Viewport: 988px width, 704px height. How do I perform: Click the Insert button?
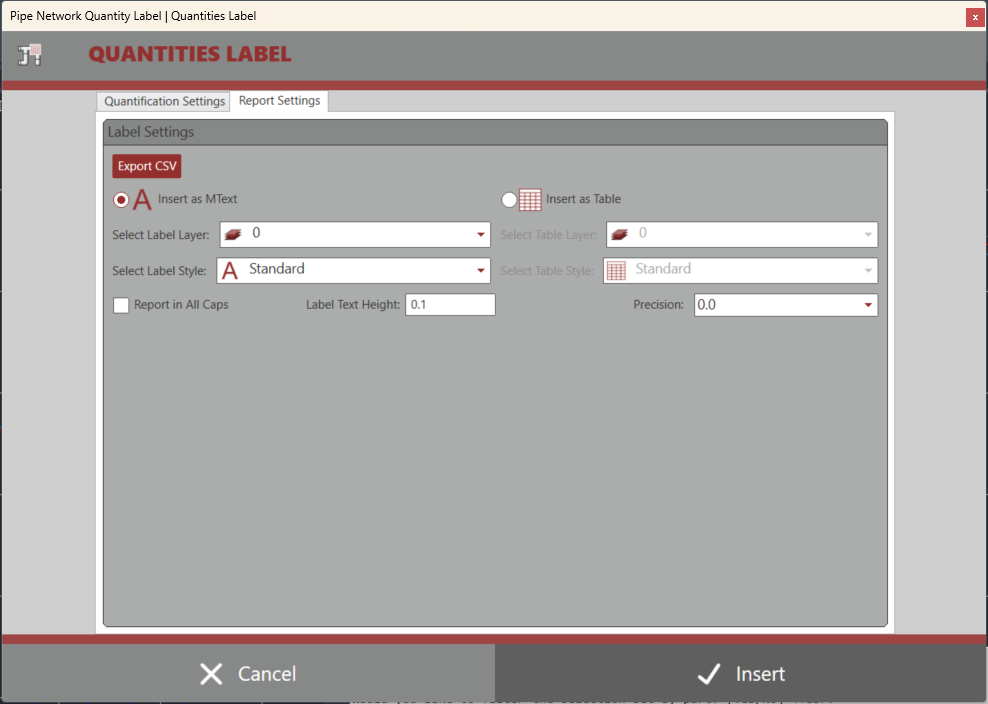pos(741,674)
